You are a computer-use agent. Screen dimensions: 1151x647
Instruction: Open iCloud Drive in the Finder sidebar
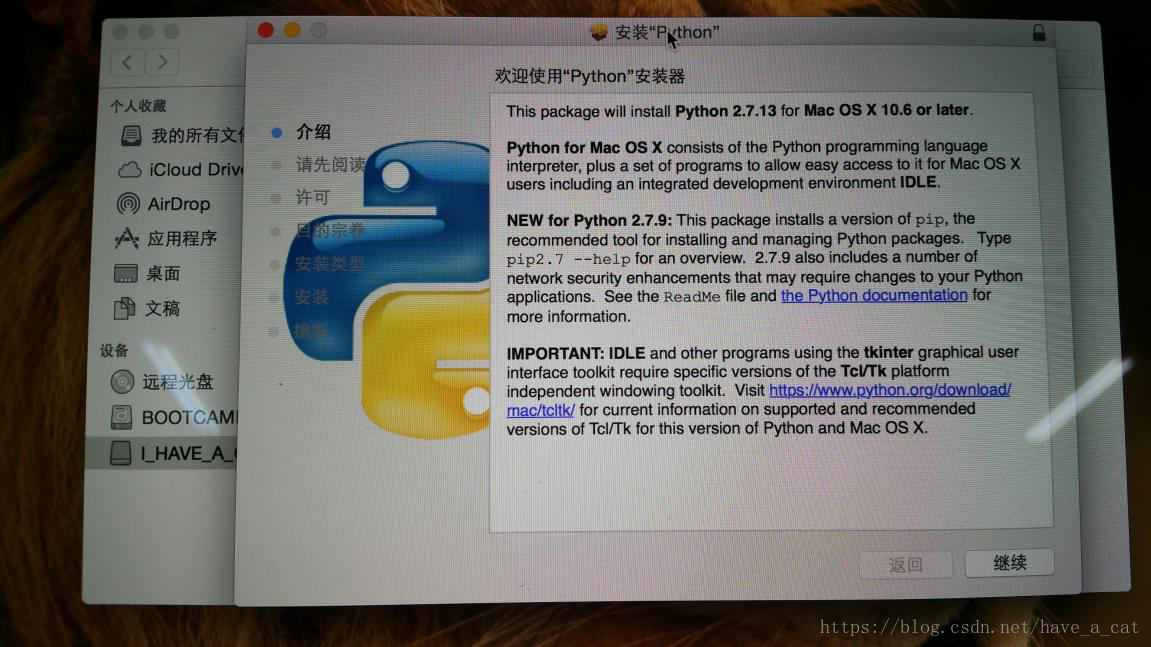coord(182,170)
